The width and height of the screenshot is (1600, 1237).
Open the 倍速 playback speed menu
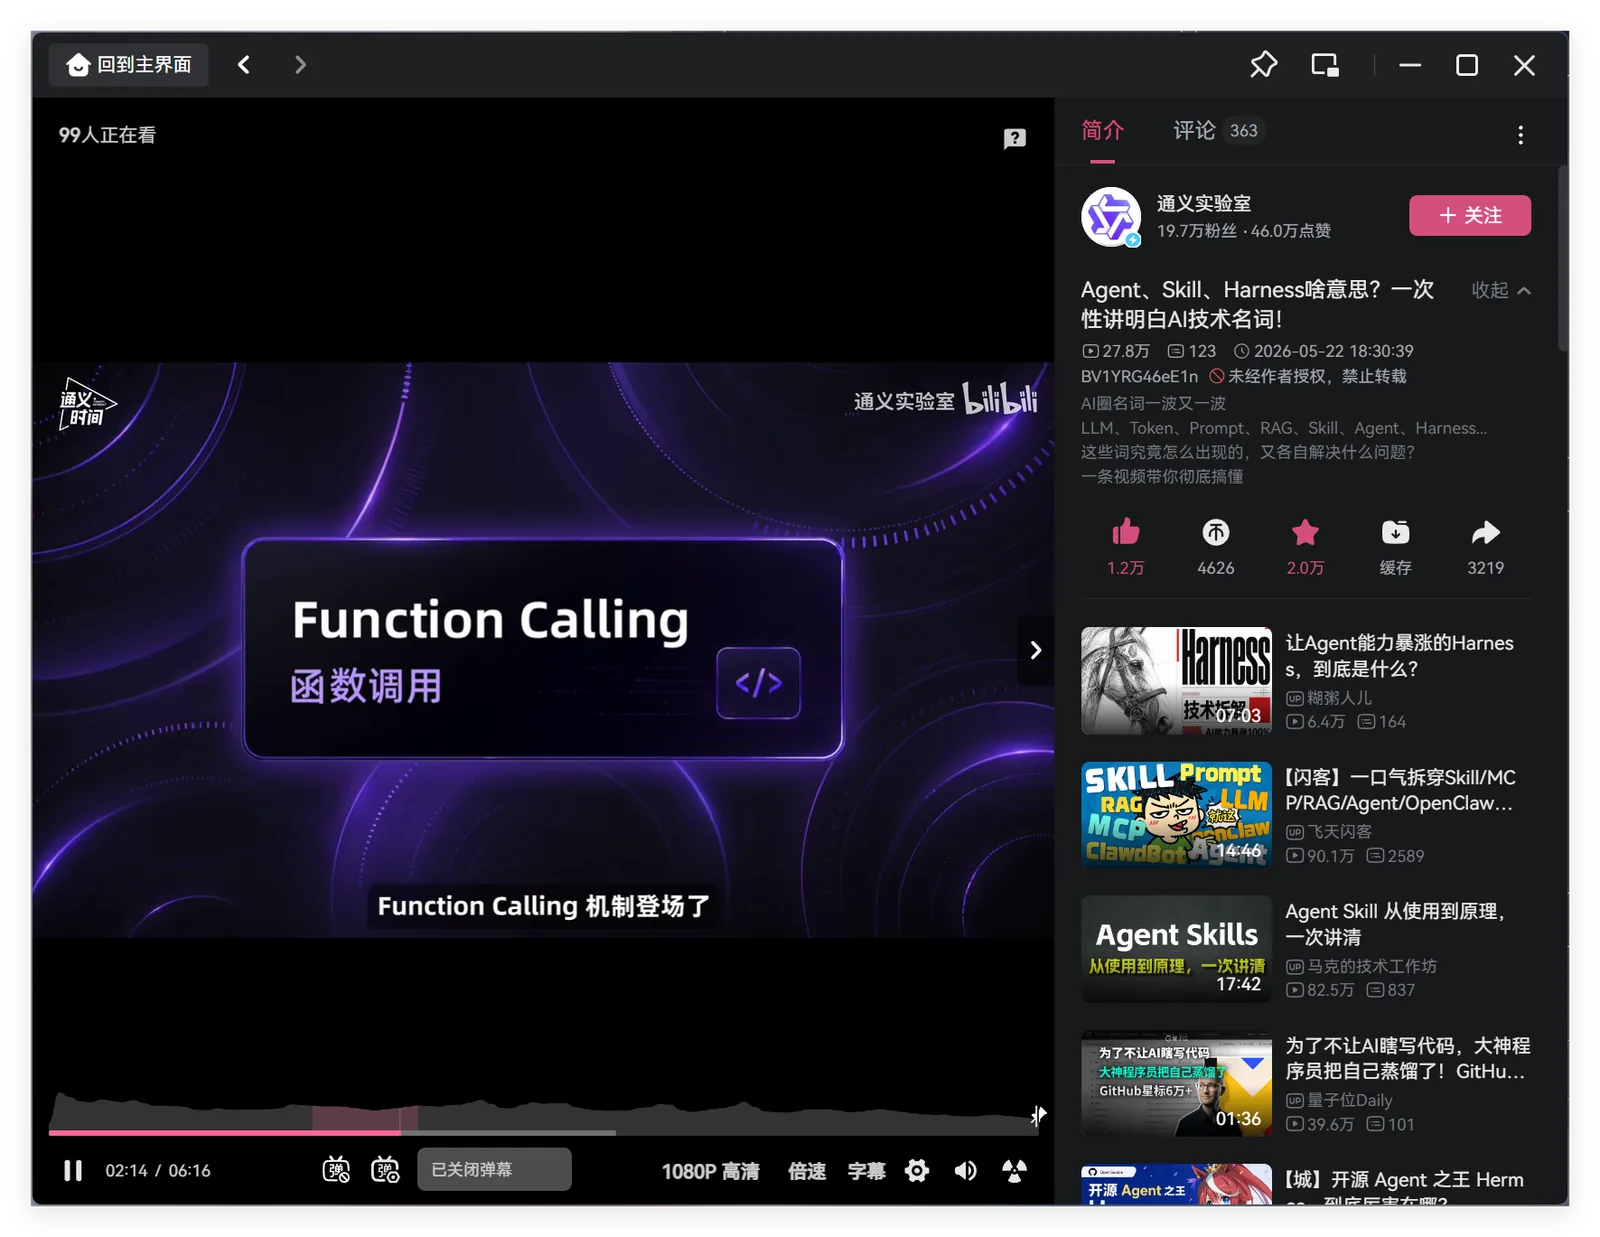(807, 1171)
